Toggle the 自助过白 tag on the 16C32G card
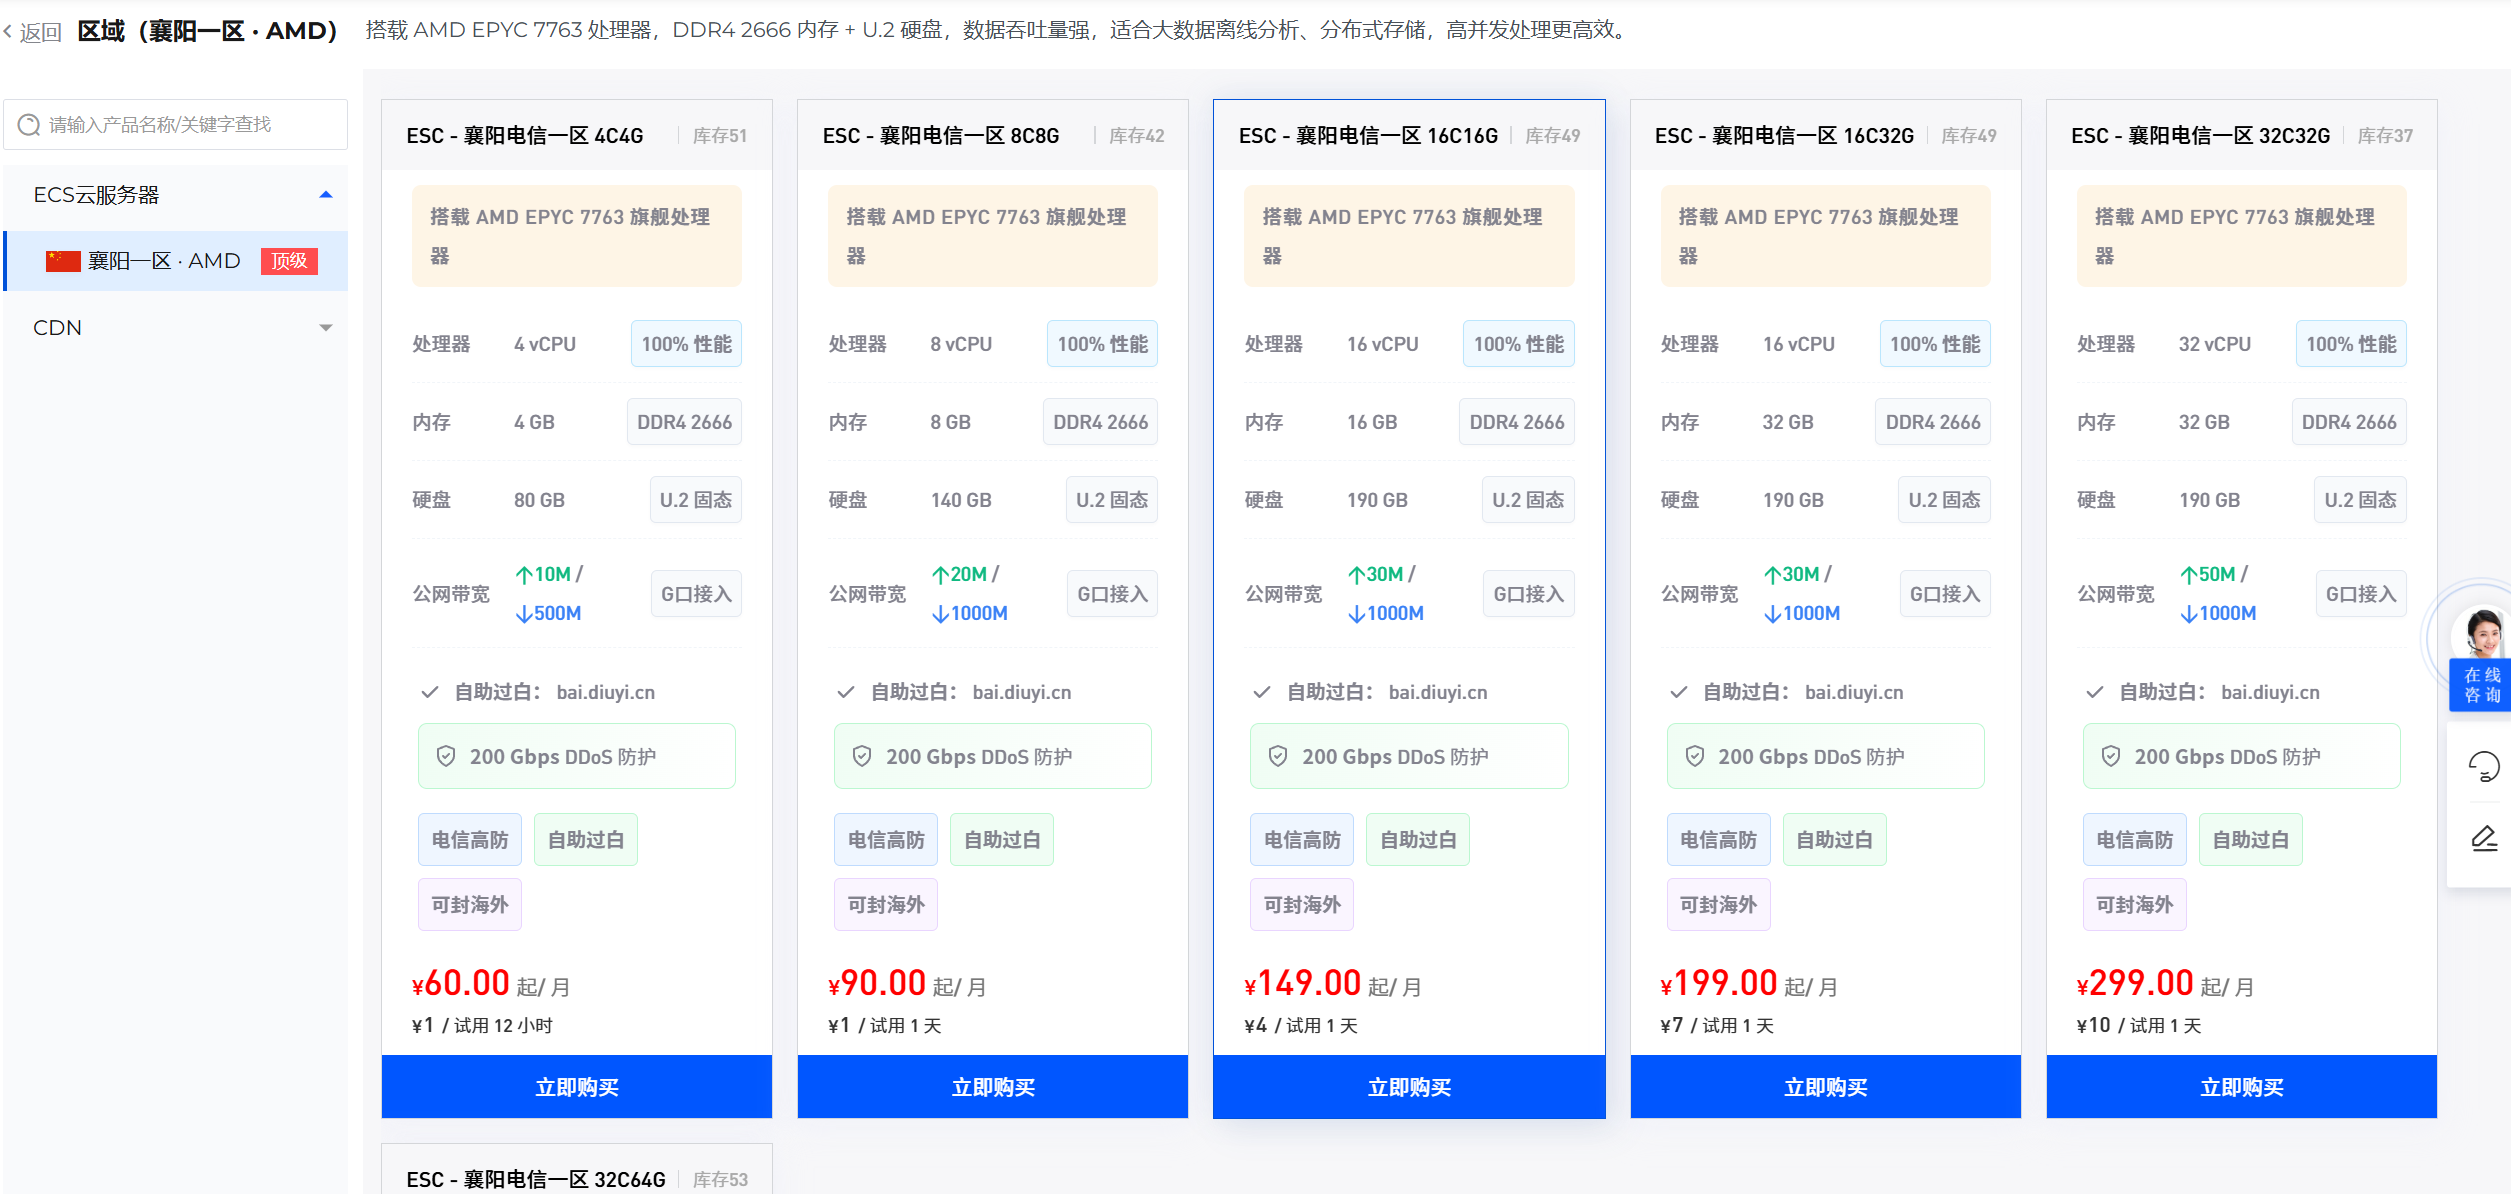 click(1834, 839)
